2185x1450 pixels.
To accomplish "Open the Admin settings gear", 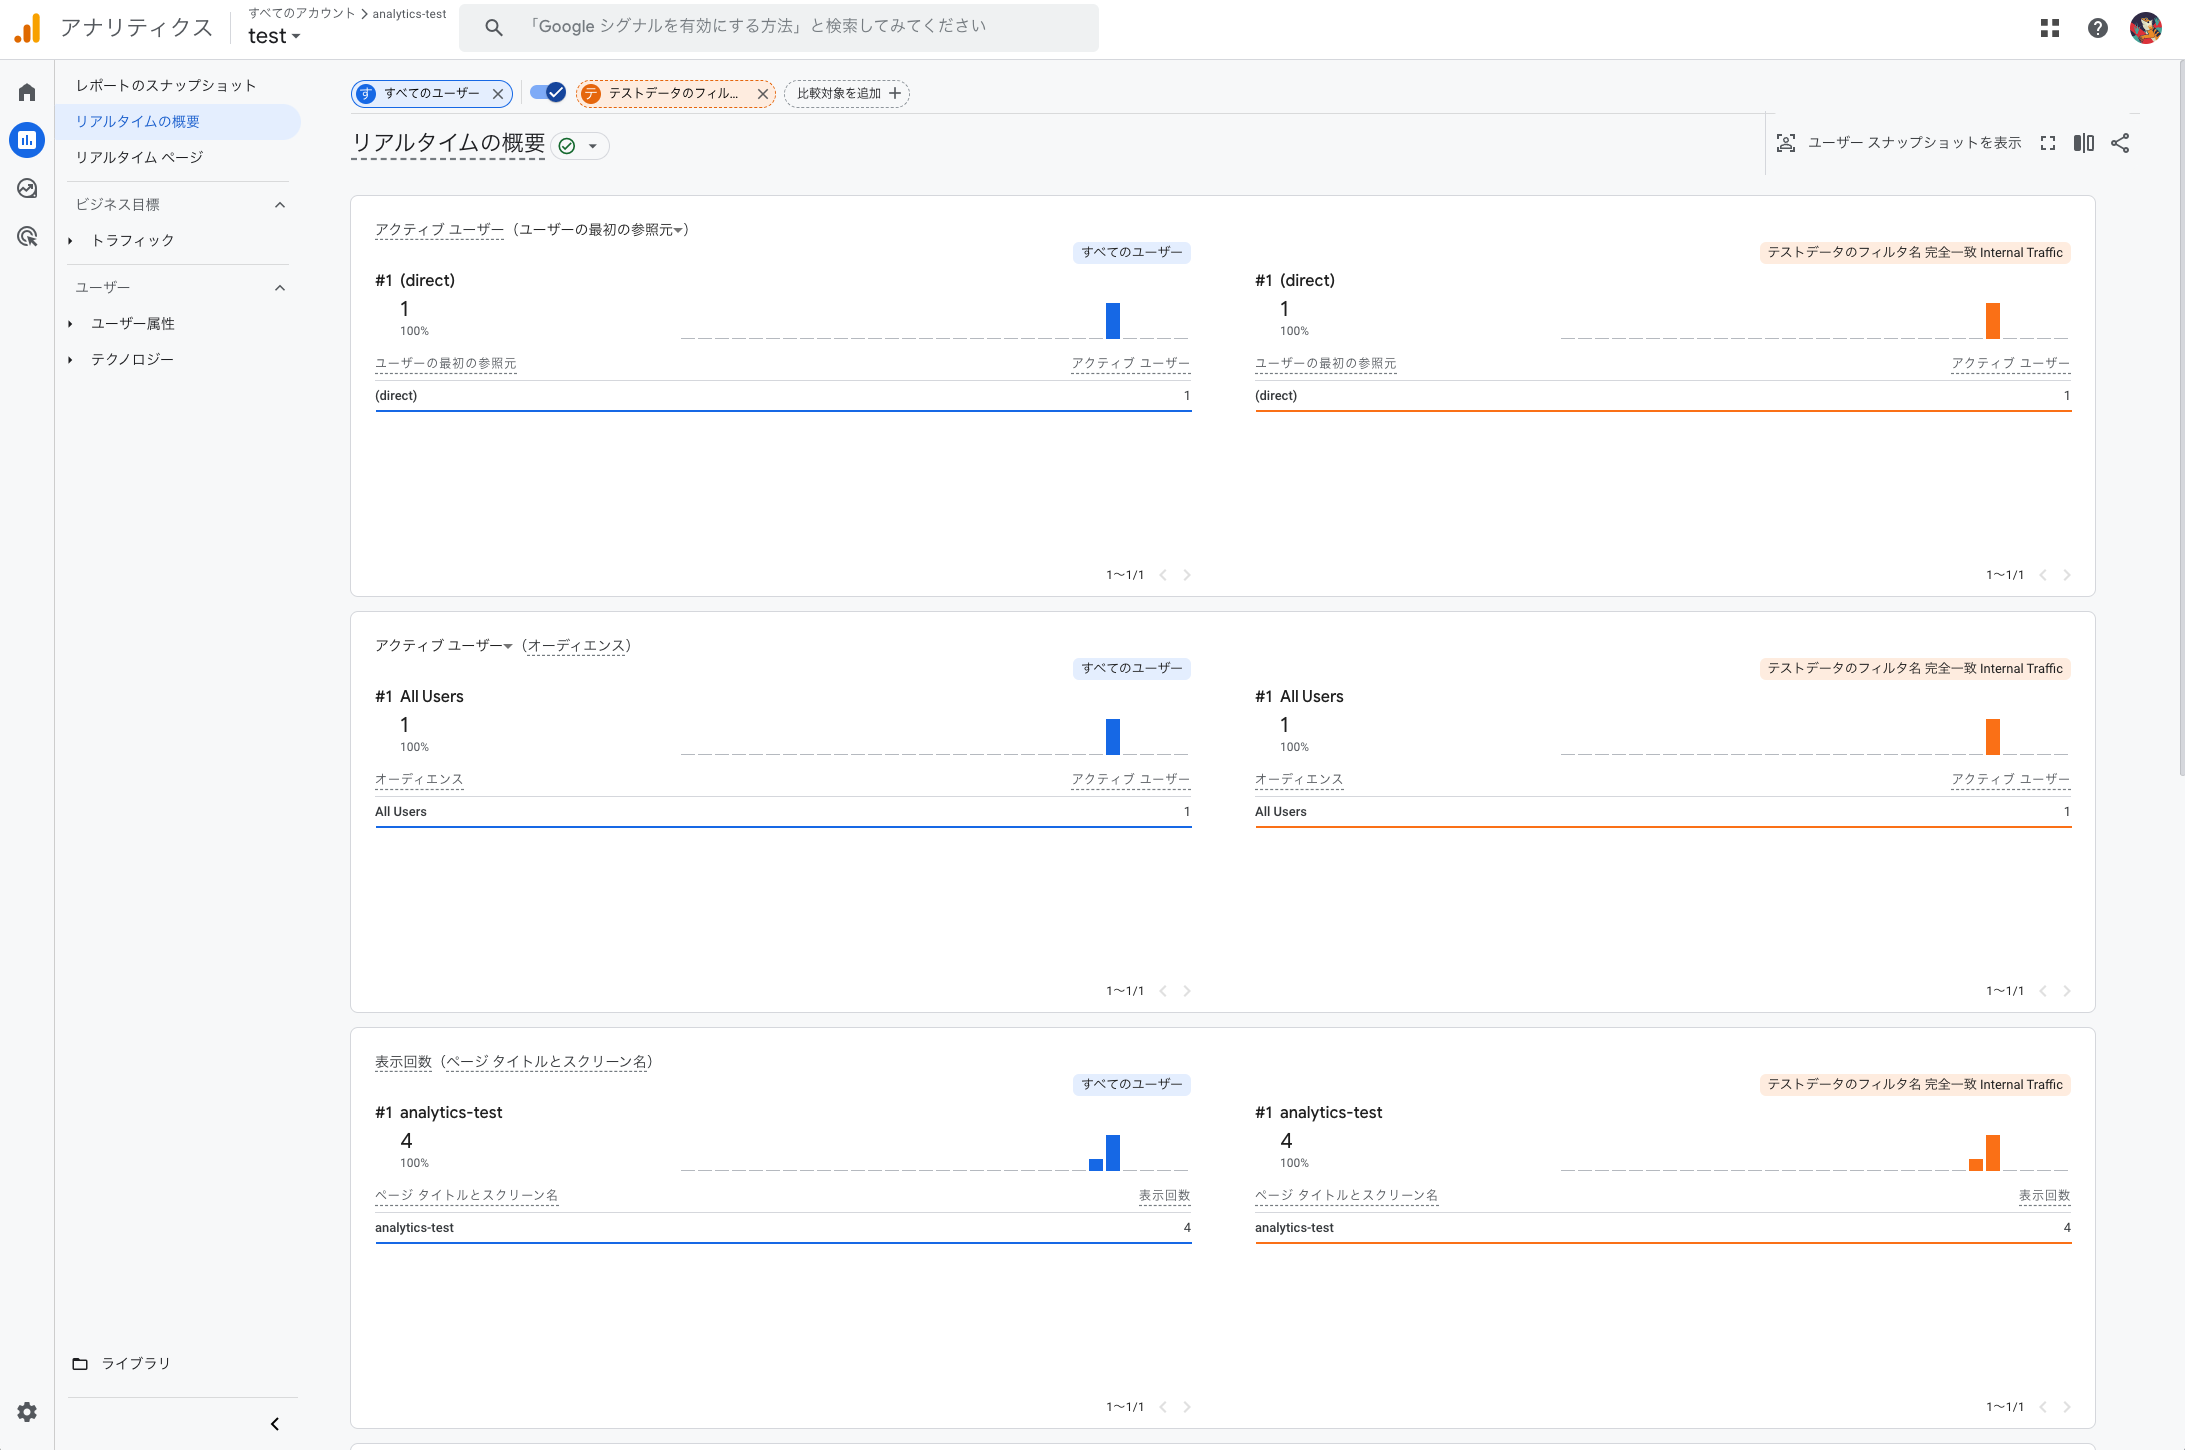I will 26,1412.
